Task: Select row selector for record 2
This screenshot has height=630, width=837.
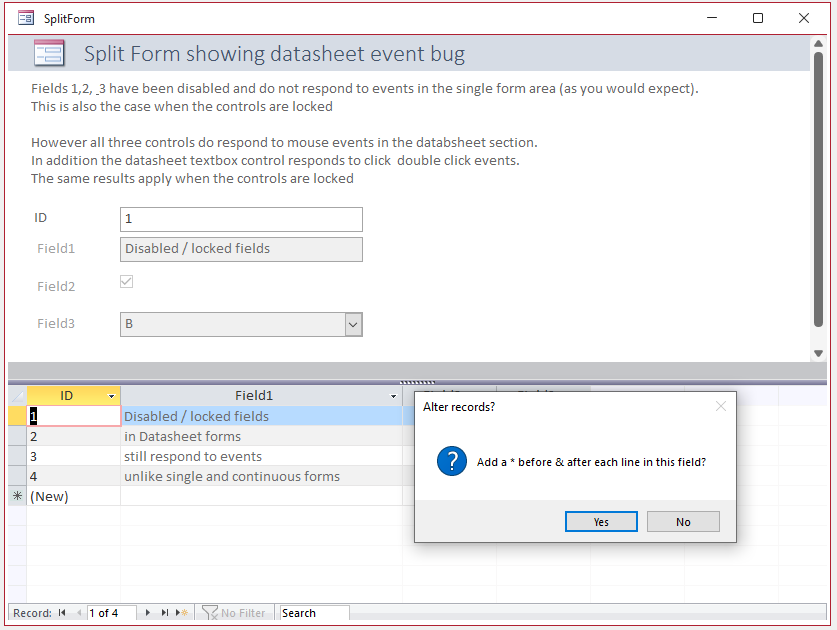Action: pyautogui.click(x=18, y=436)
